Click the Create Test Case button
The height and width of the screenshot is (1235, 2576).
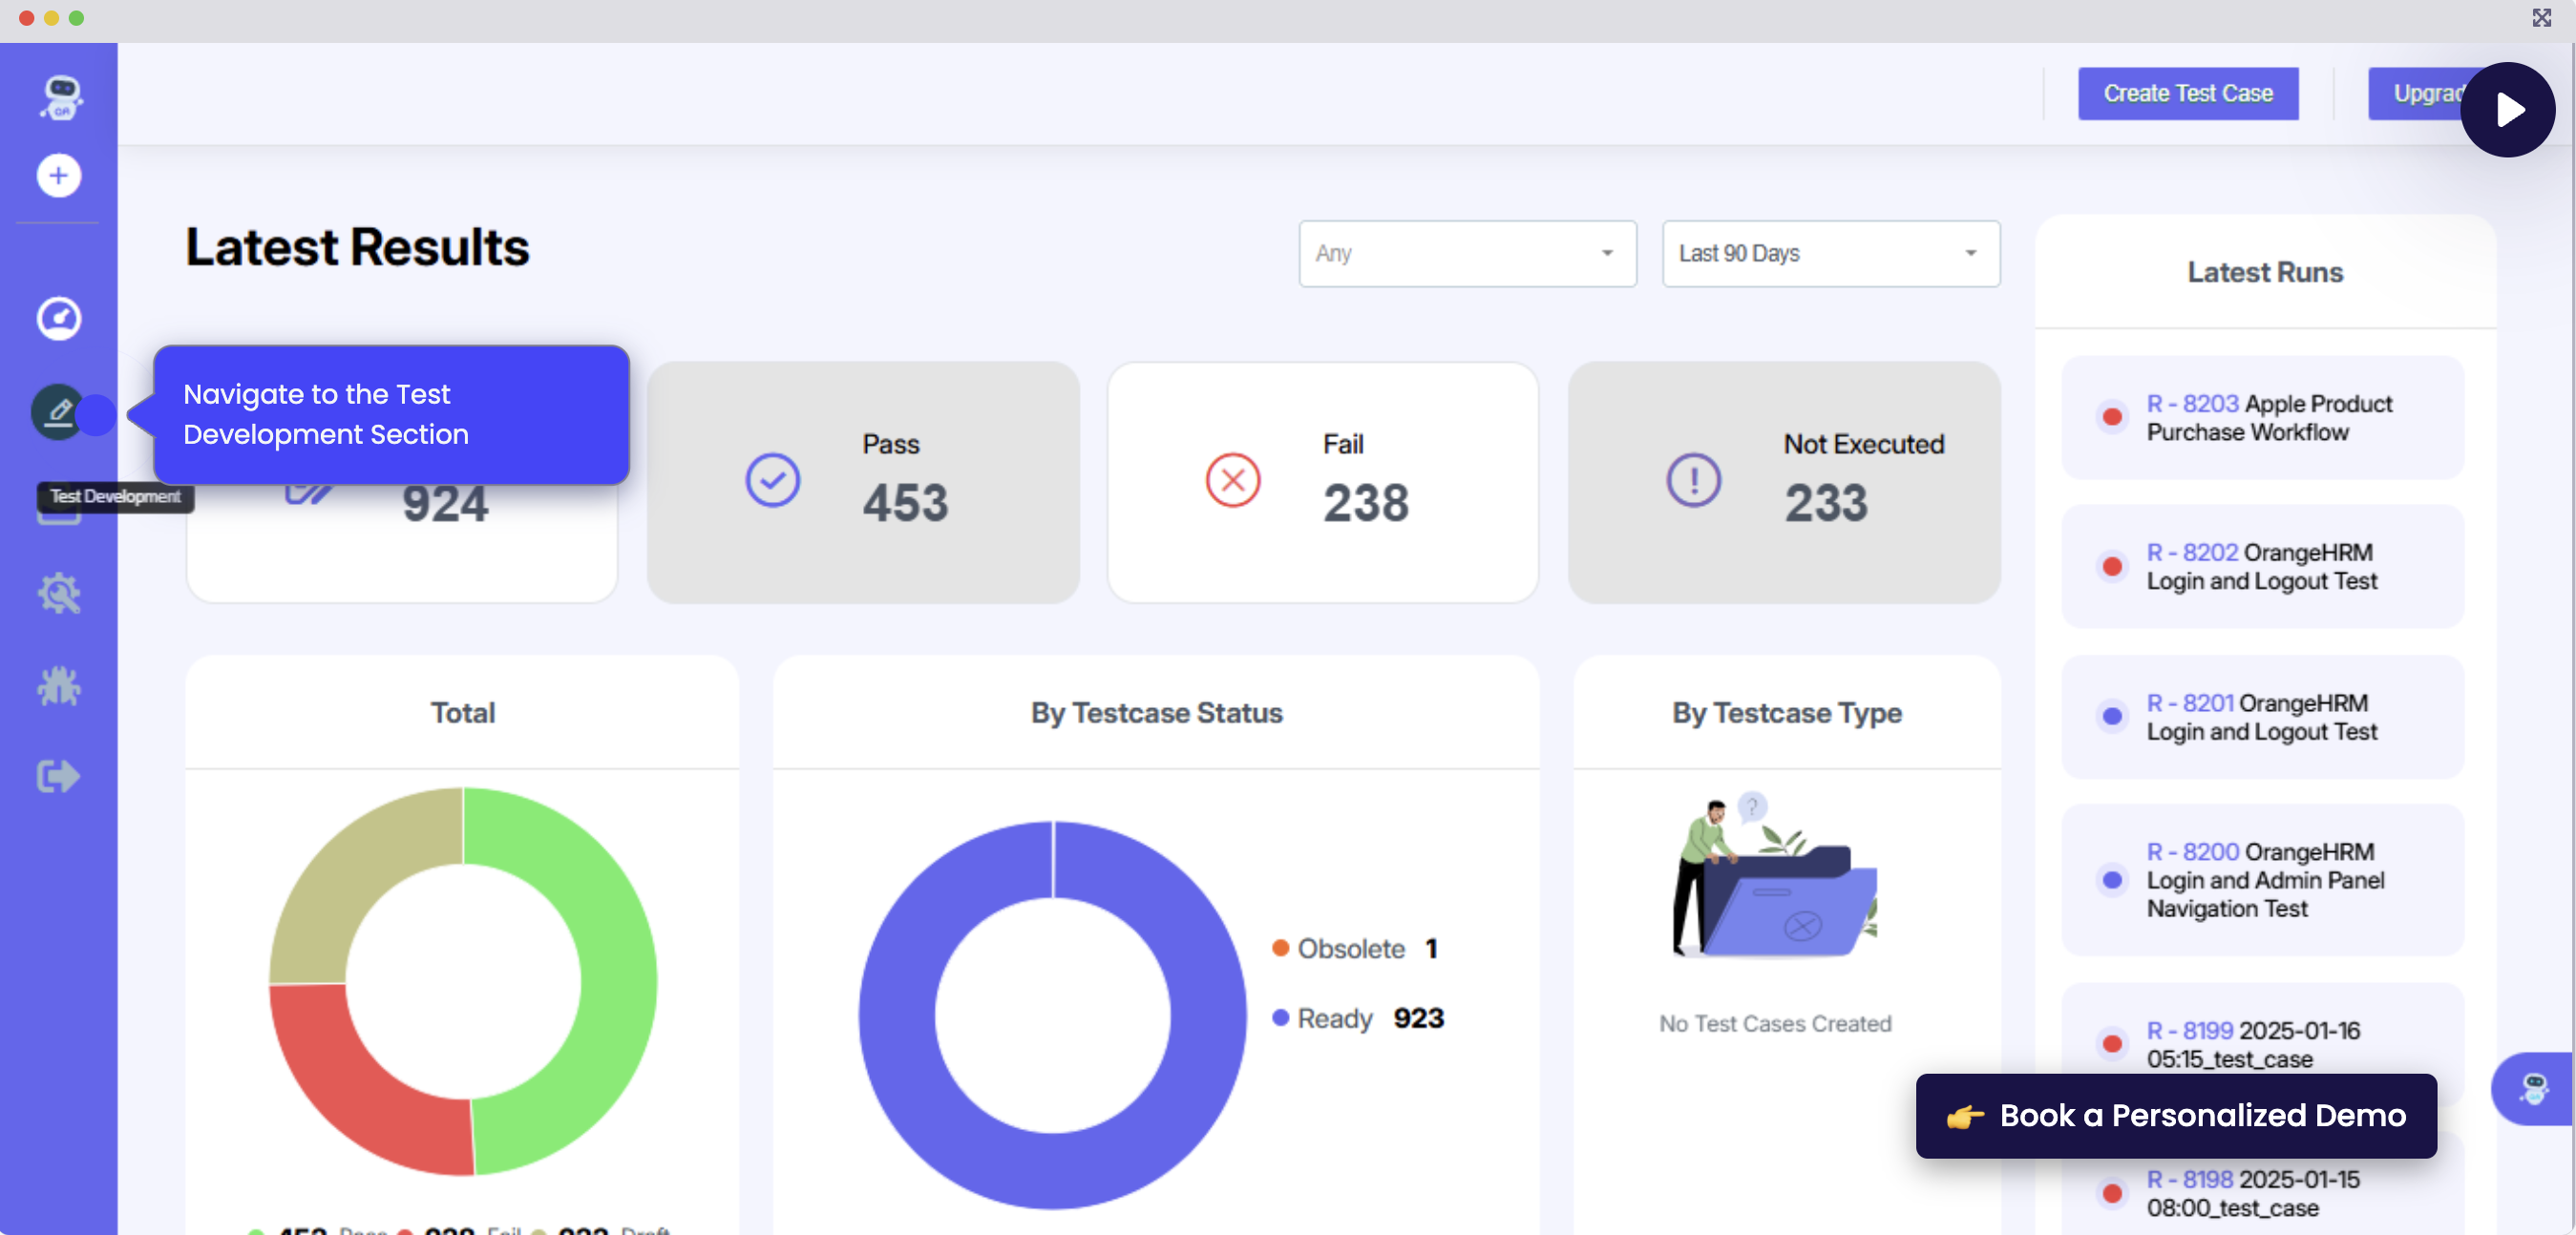tap(2187, 94)
